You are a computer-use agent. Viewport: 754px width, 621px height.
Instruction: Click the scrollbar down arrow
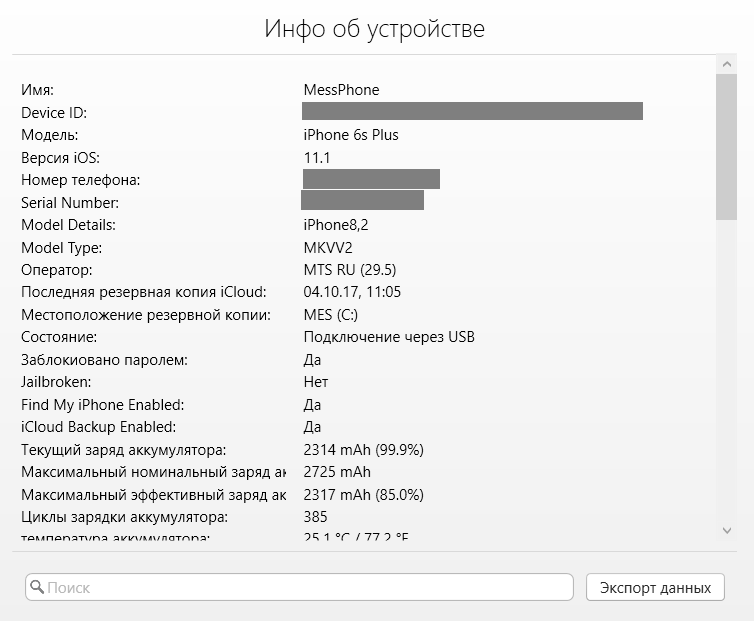(x=727, y=530)
